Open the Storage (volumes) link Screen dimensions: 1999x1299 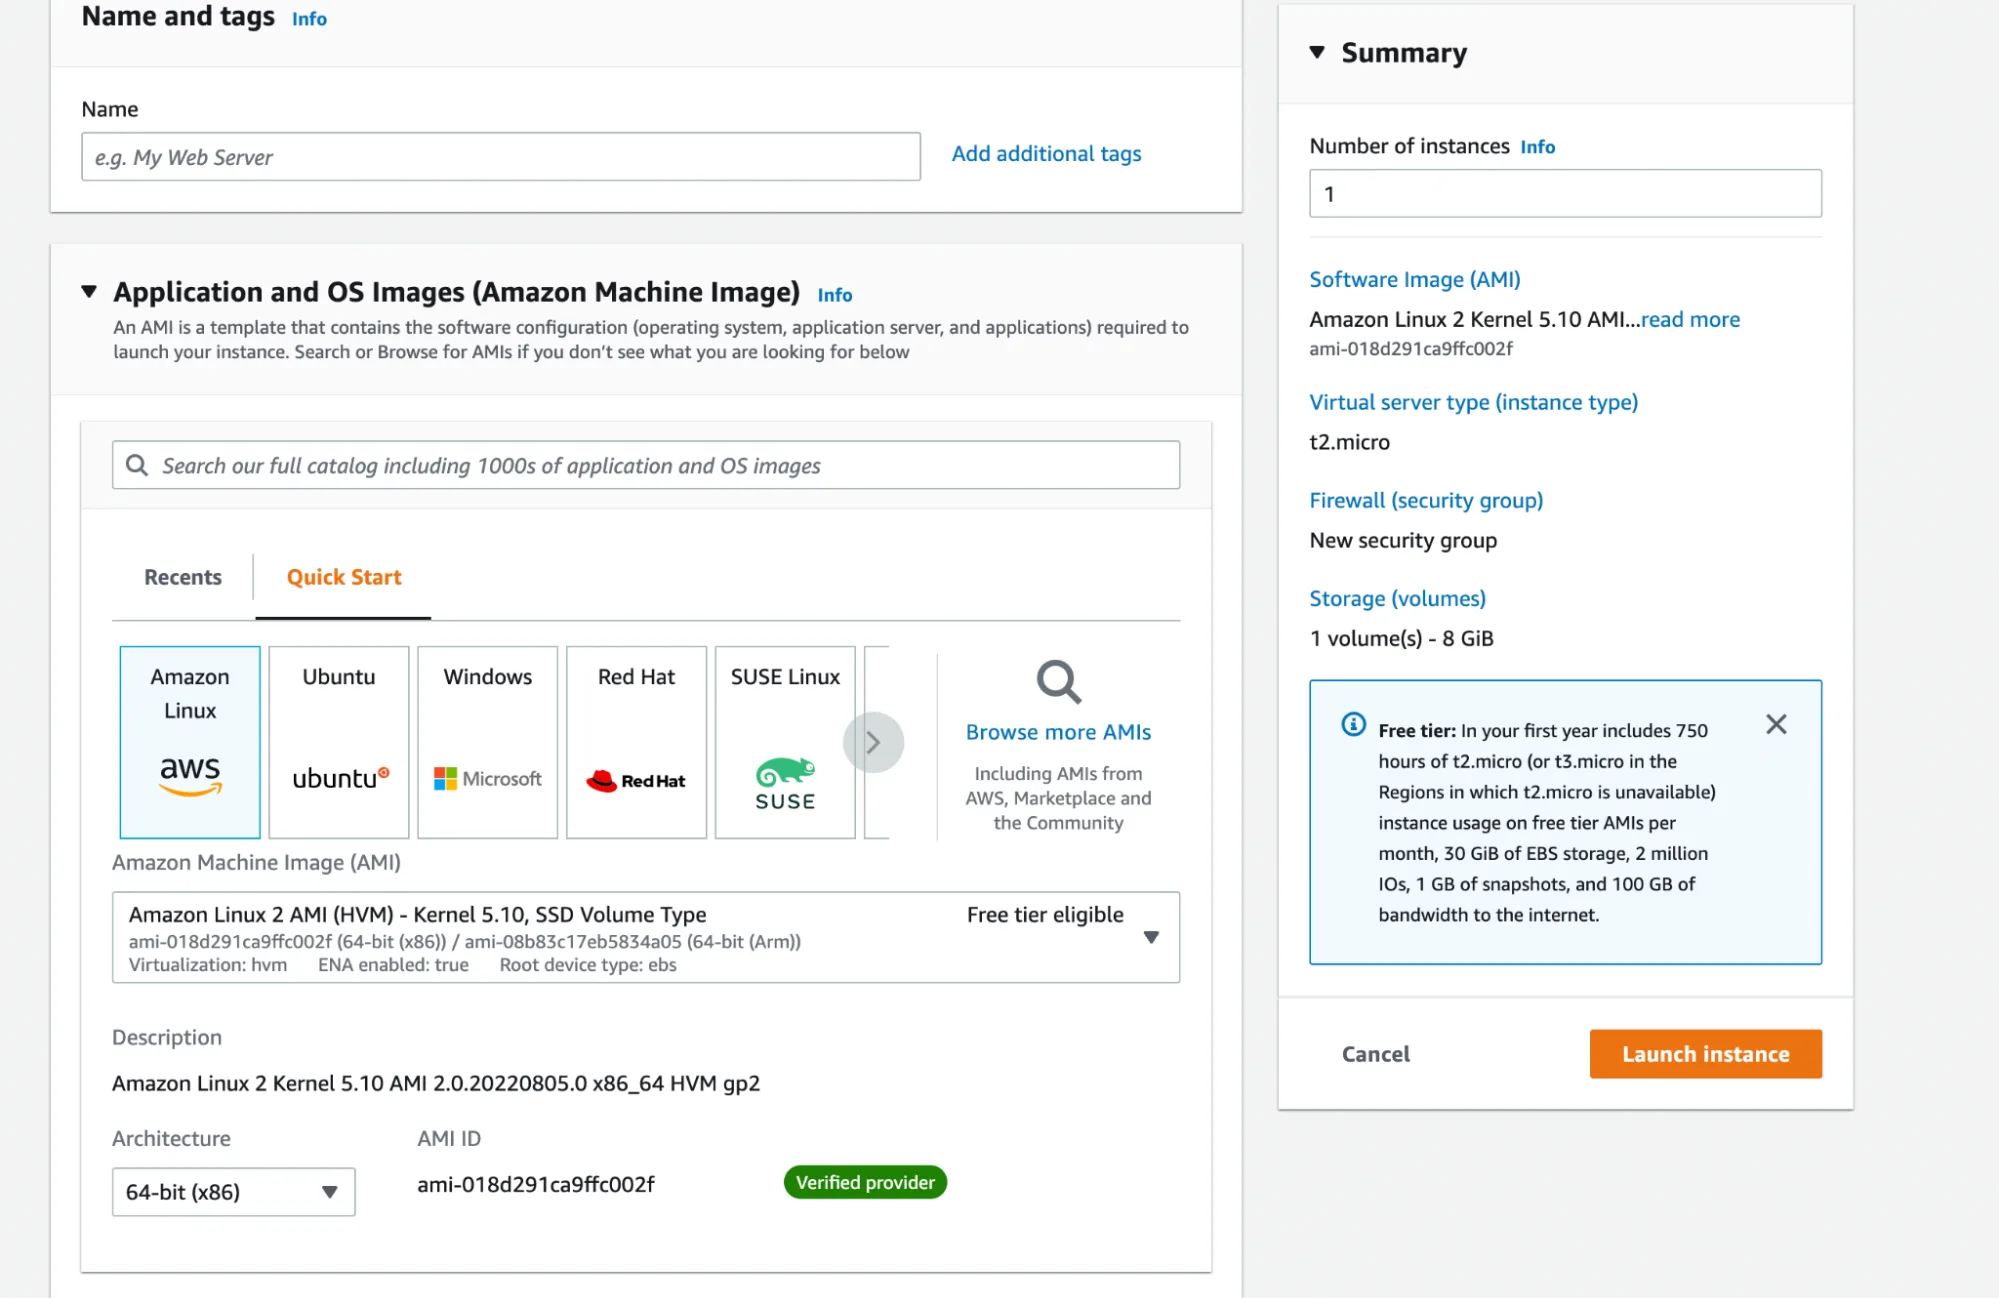1398,598
